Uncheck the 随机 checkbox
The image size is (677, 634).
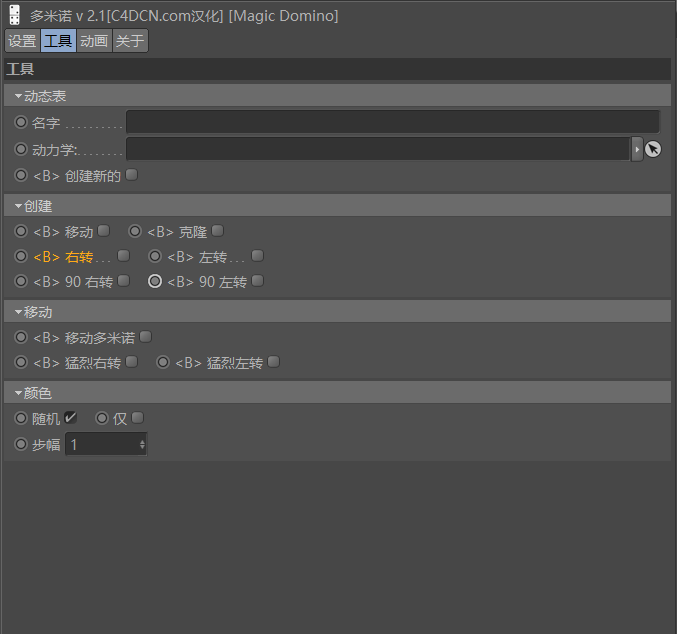70,418
